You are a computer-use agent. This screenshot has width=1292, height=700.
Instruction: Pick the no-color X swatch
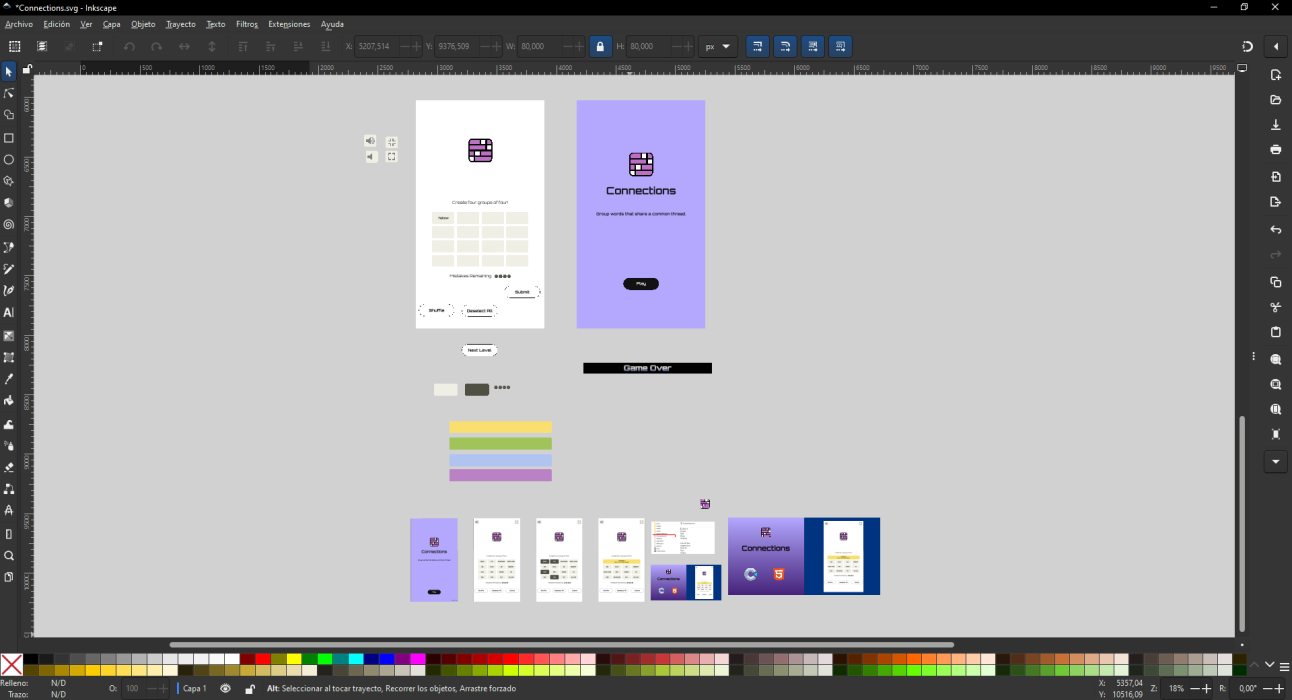[12, 665]
